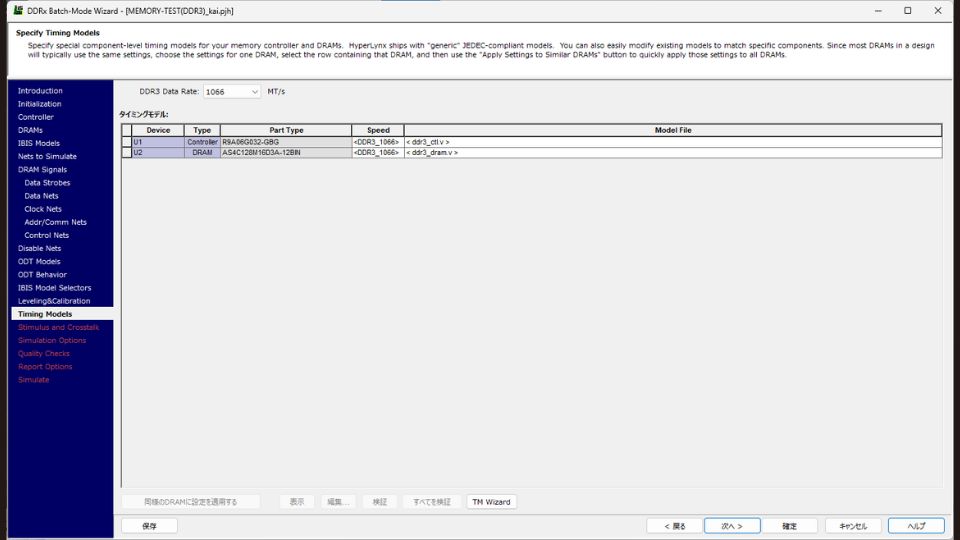This screenshot has width=960, height=540.
Task: Jump to the Data Strobes page
Action: click(x=47, y=183)
